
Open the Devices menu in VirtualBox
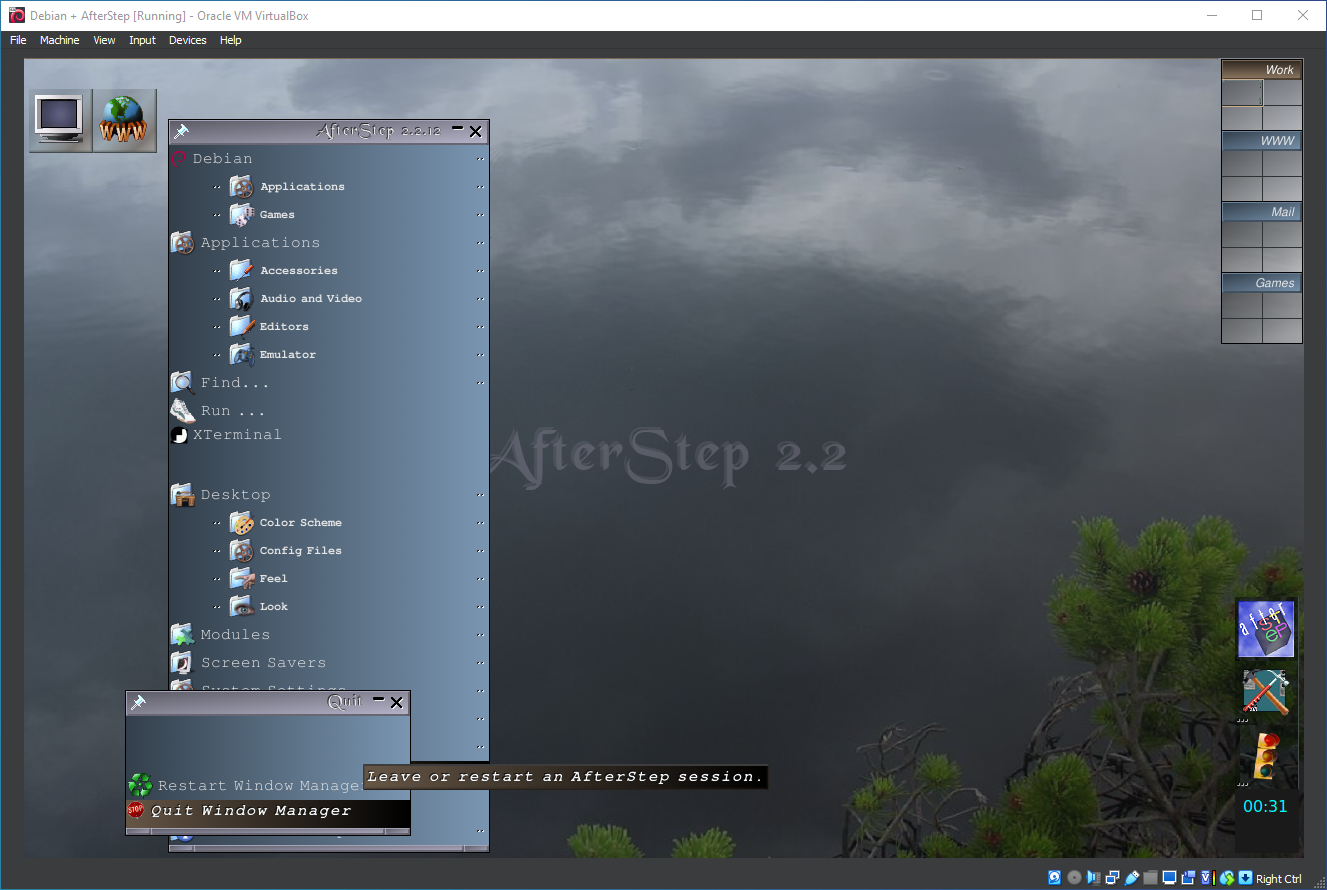point(187,40)
